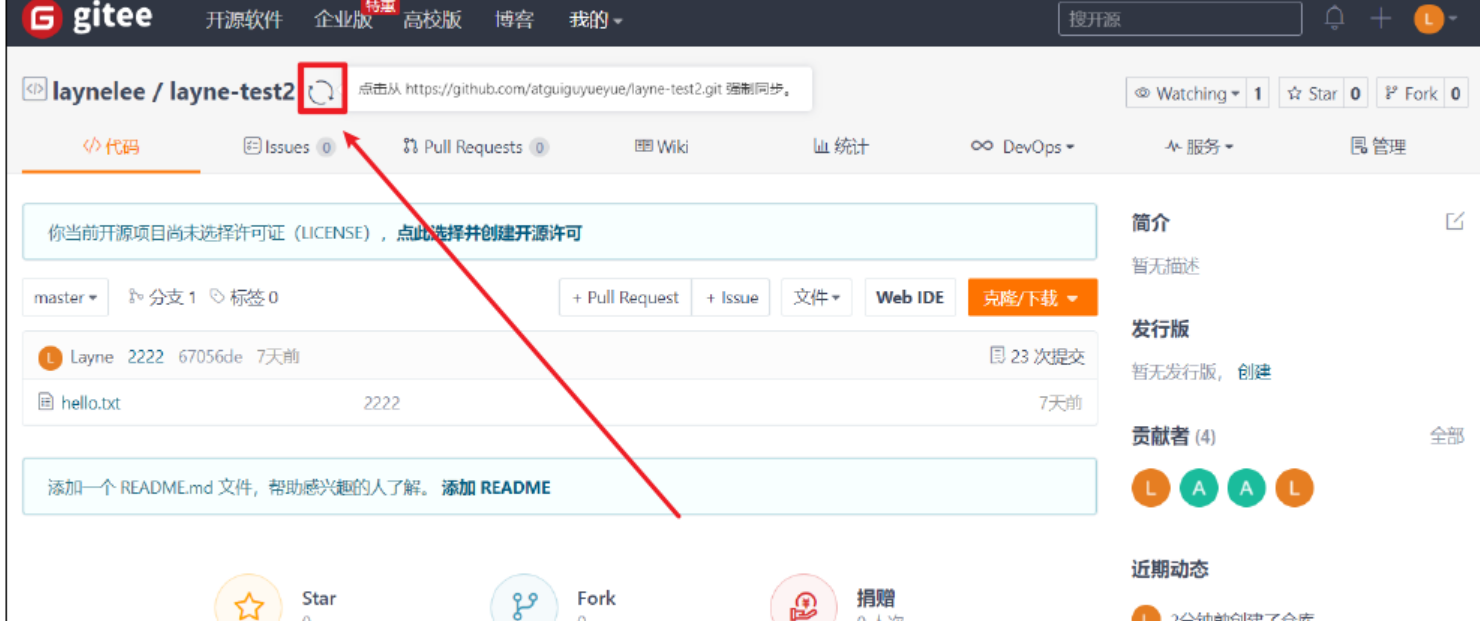Click the plus create icon in header

tap(1380, 19)
